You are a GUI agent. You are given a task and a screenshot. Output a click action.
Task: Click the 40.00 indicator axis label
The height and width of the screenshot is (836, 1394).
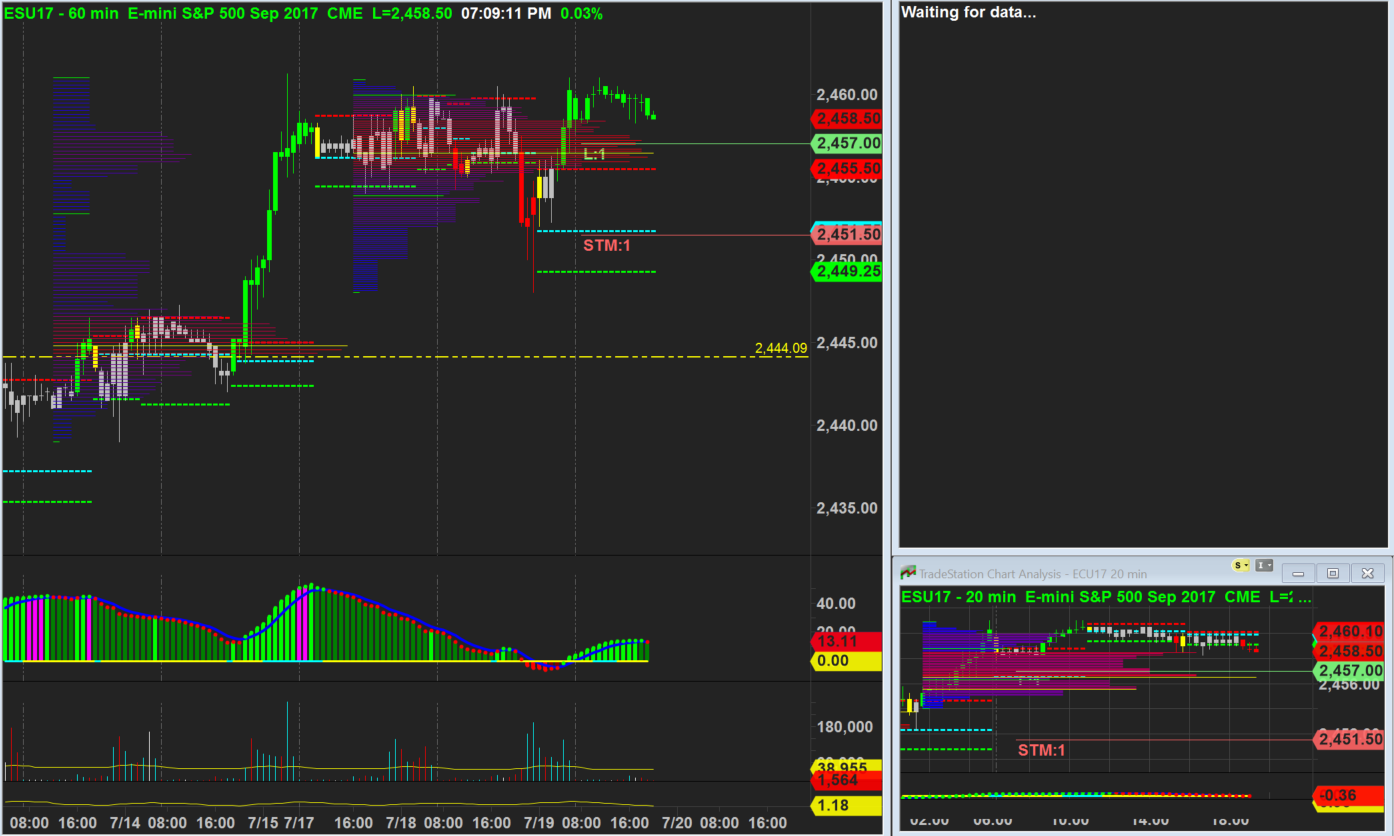coord(837,603)
